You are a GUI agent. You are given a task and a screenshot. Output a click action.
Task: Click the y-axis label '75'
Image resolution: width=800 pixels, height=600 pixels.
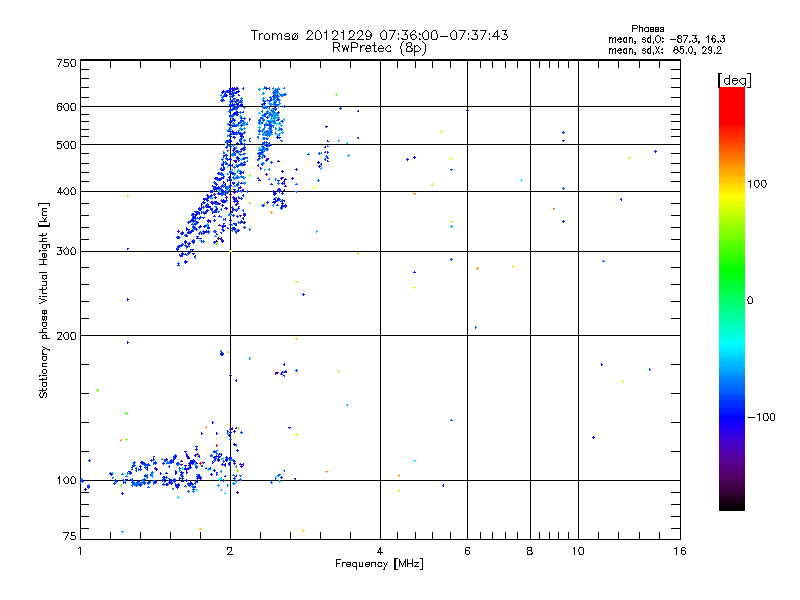[70, 536]
